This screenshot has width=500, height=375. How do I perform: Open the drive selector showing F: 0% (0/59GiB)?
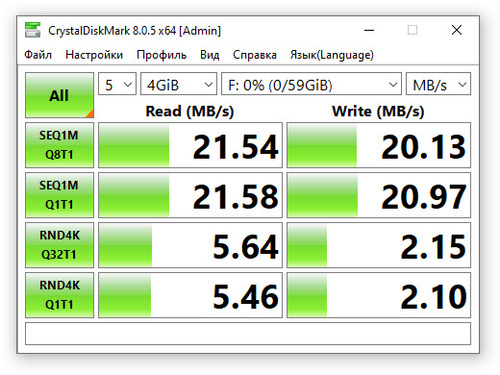[311, 84]
